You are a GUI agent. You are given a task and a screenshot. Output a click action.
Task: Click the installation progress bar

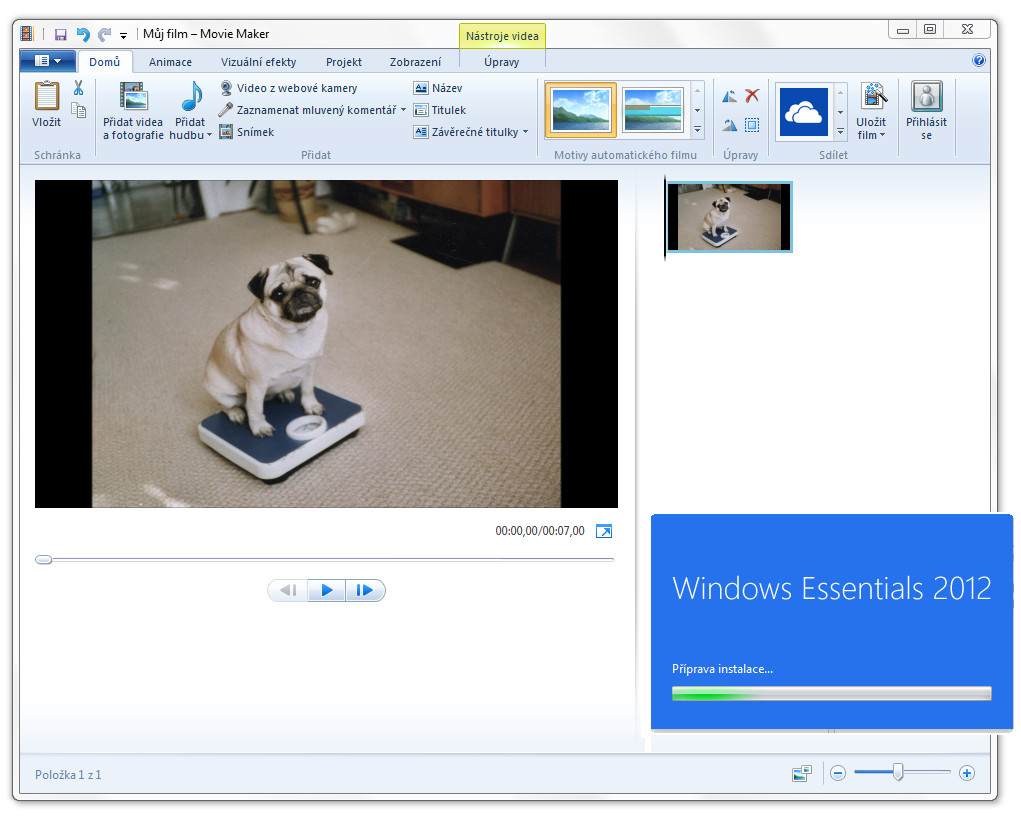832,694
